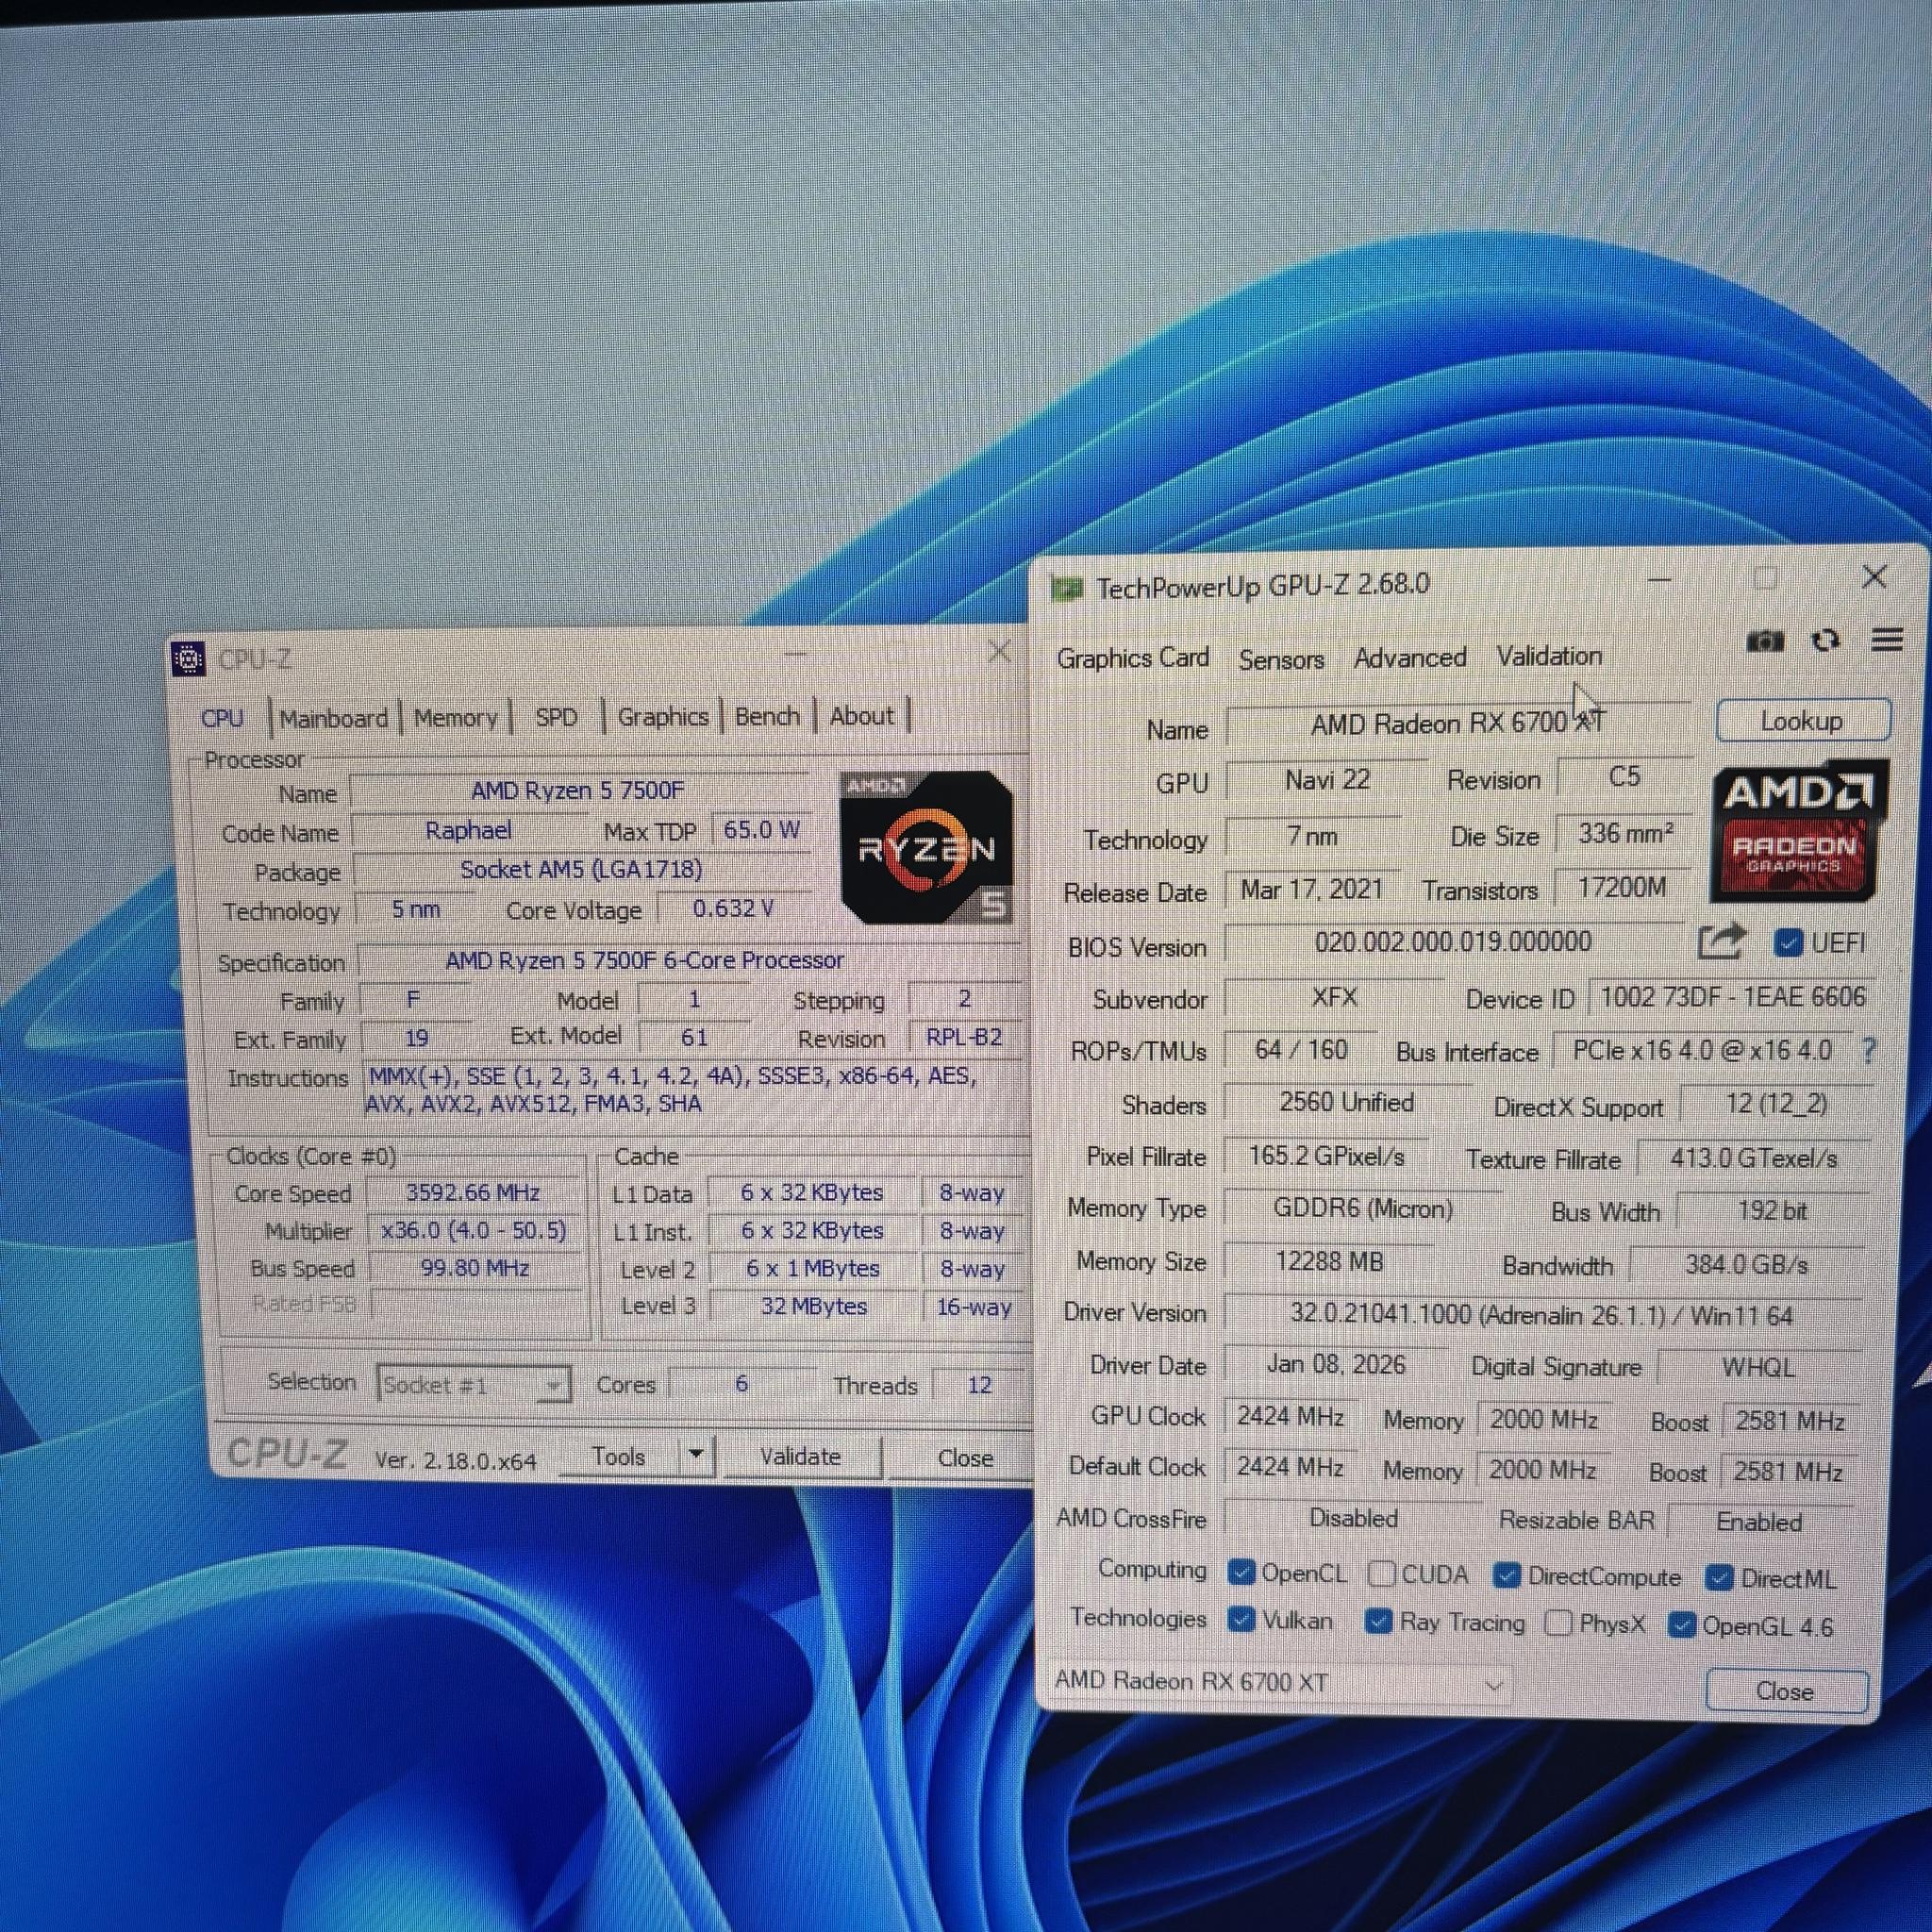The image size is (1932, 1932).
Task: Click the Multiplier value x36.0
Action: coord(474,1230)
